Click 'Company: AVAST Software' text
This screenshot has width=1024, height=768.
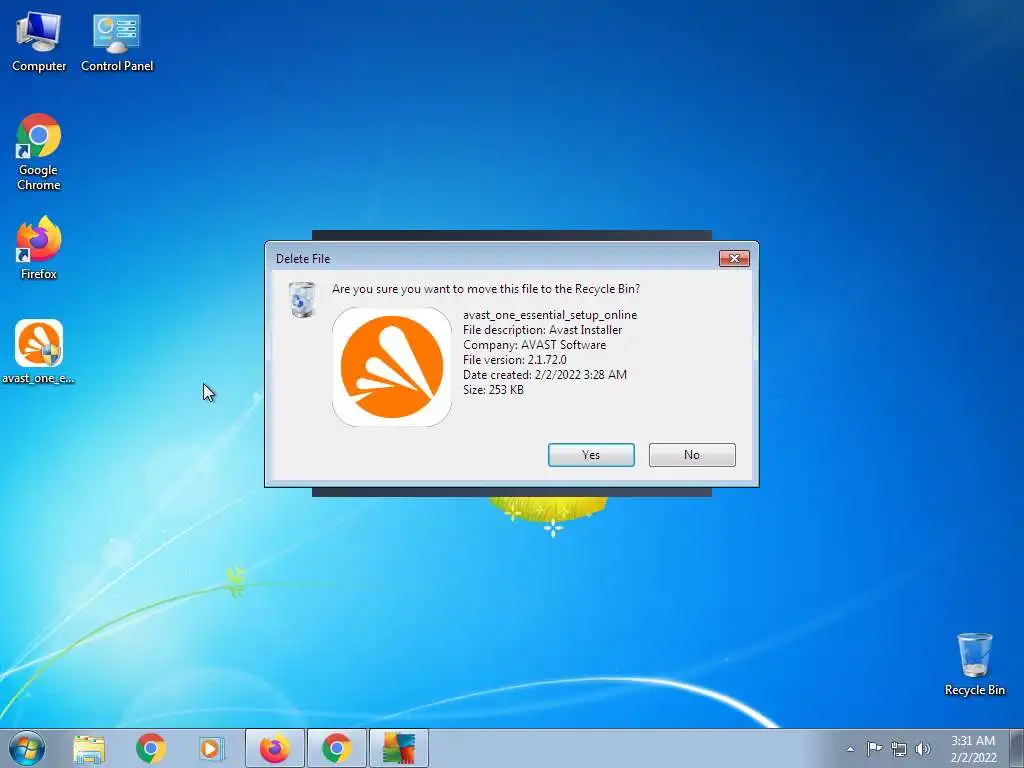(534, 345)
